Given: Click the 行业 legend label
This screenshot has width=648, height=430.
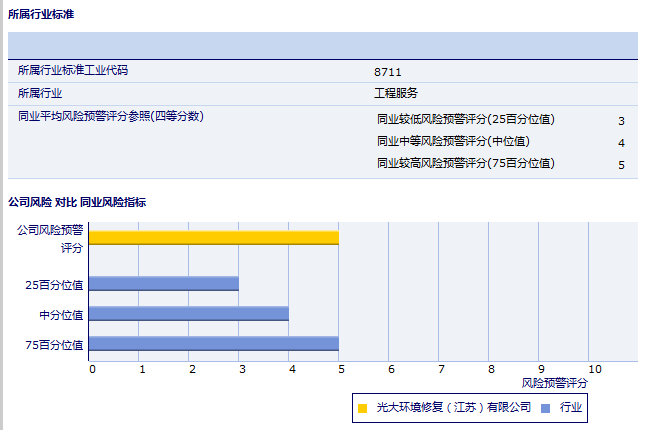Looking at the screenshot, I should pos(571,408).
